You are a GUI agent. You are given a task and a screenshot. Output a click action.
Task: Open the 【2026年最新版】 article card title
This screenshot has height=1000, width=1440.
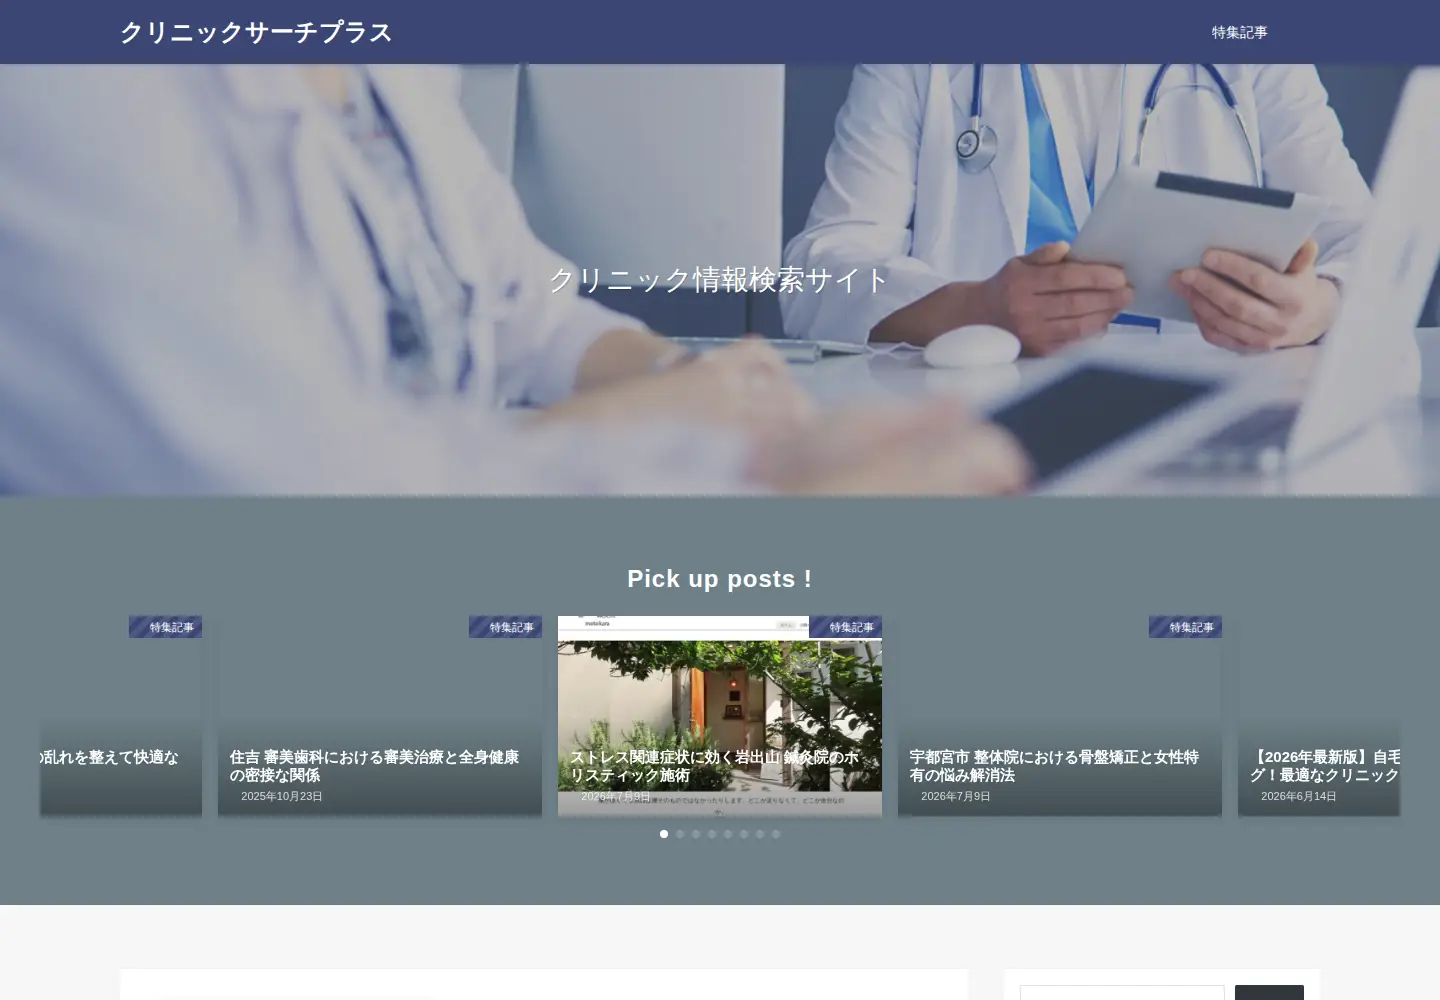pyautogui.click(x=1325, y=766)
